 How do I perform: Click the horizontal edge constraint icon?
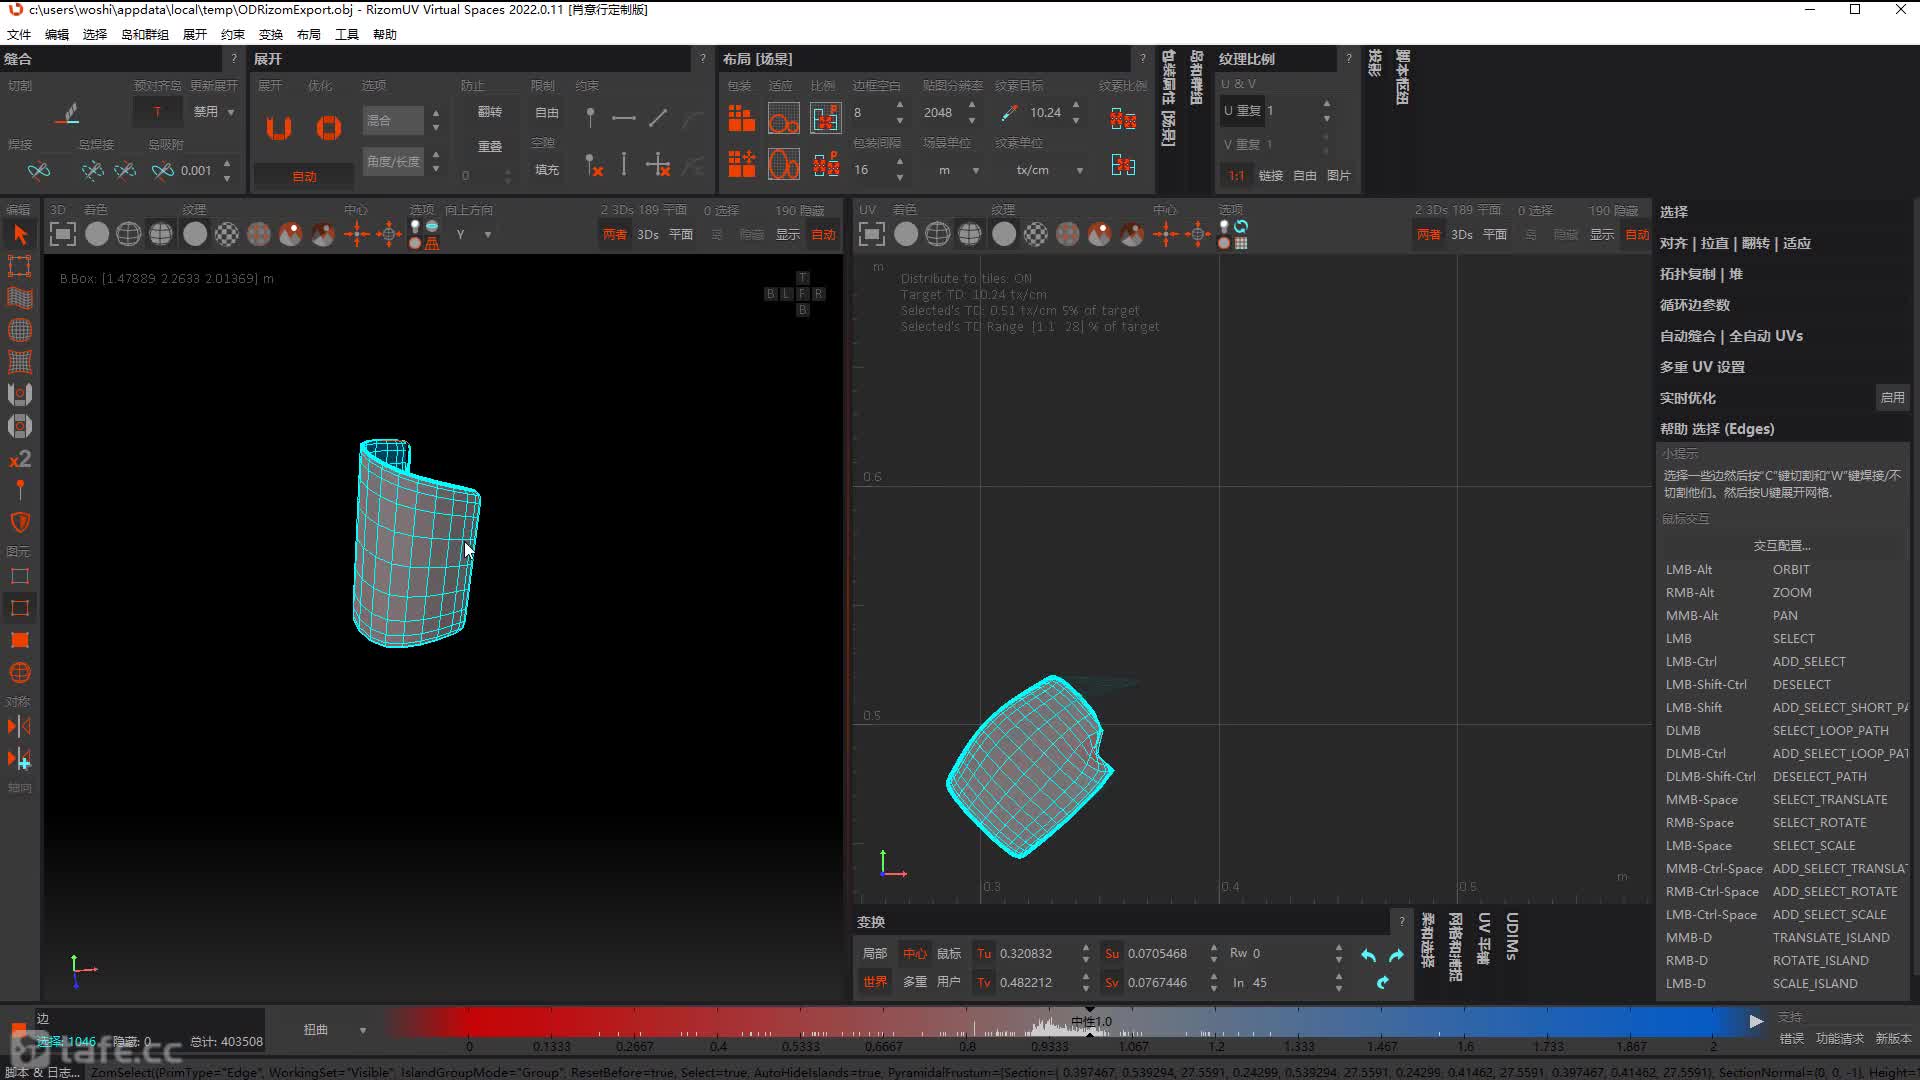624,118
